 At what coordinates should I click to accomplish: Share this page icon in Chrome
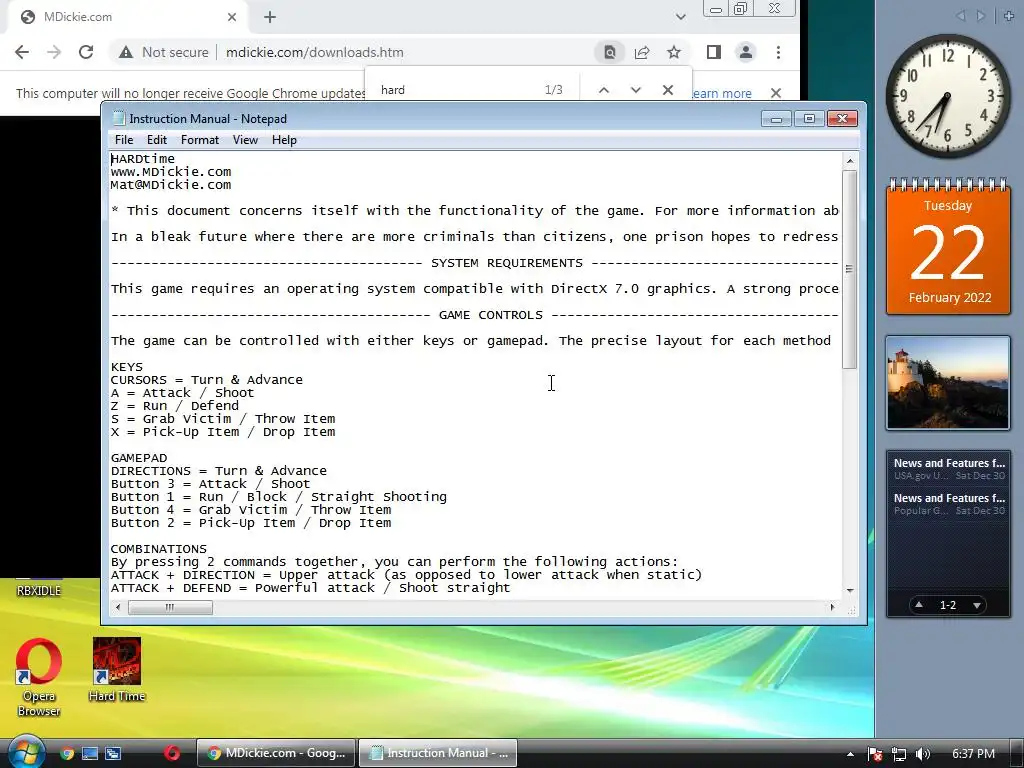click(x=642, y=52)
